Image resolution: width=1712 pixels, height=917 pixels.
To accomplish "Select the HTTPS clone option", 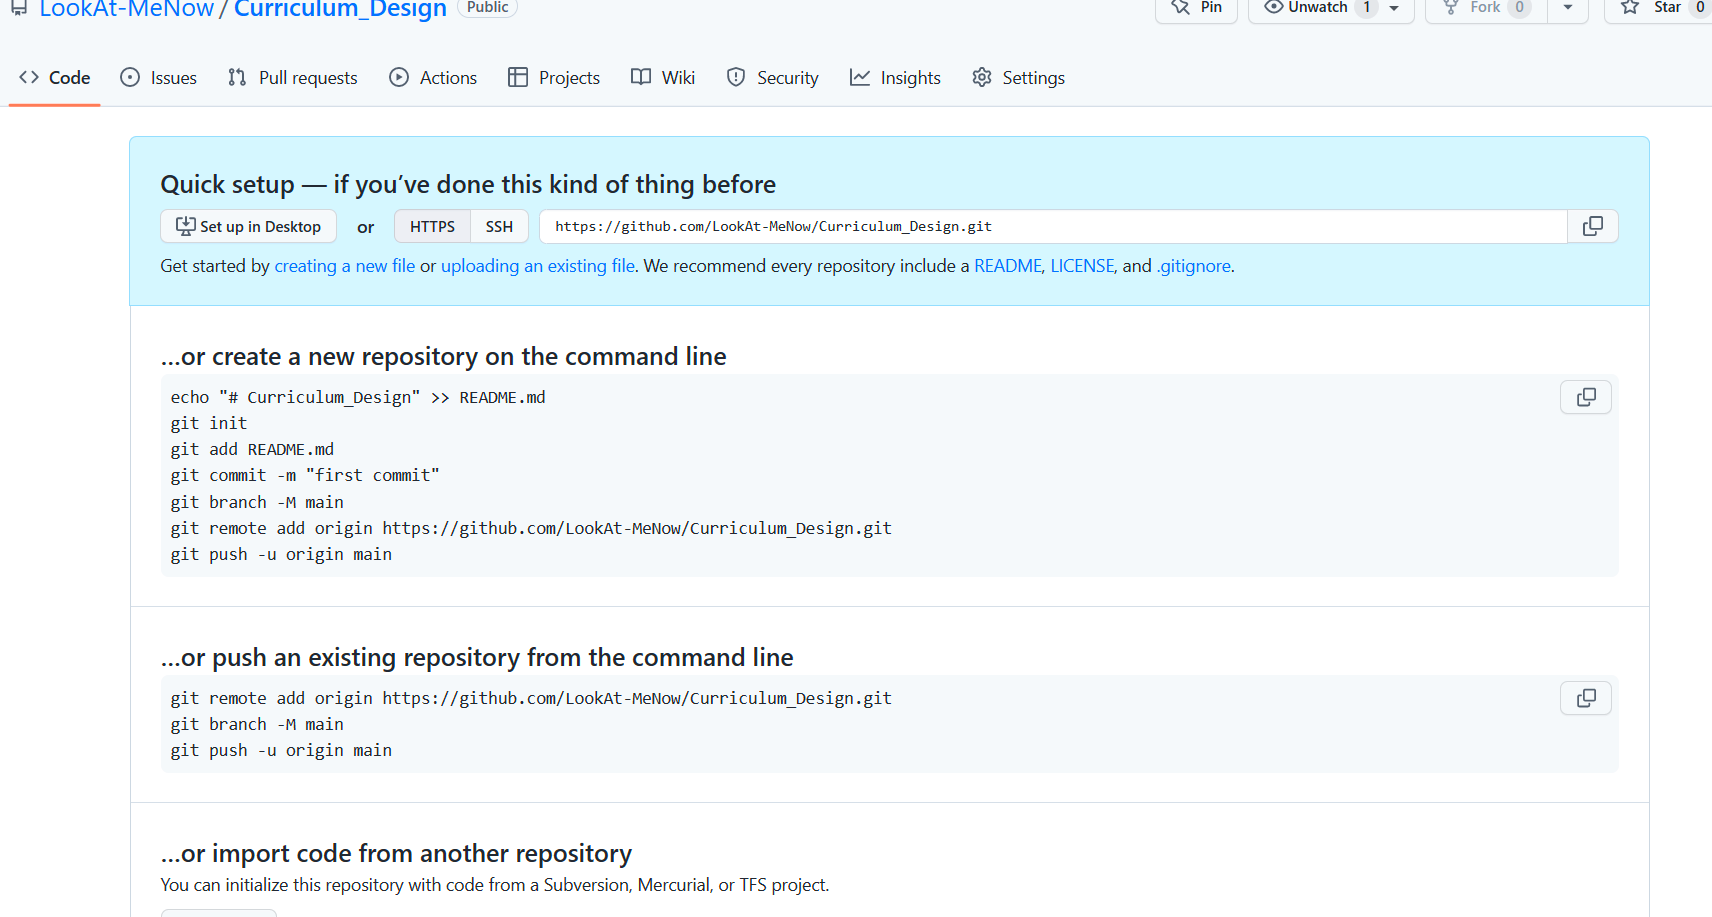I will (432, 227).
